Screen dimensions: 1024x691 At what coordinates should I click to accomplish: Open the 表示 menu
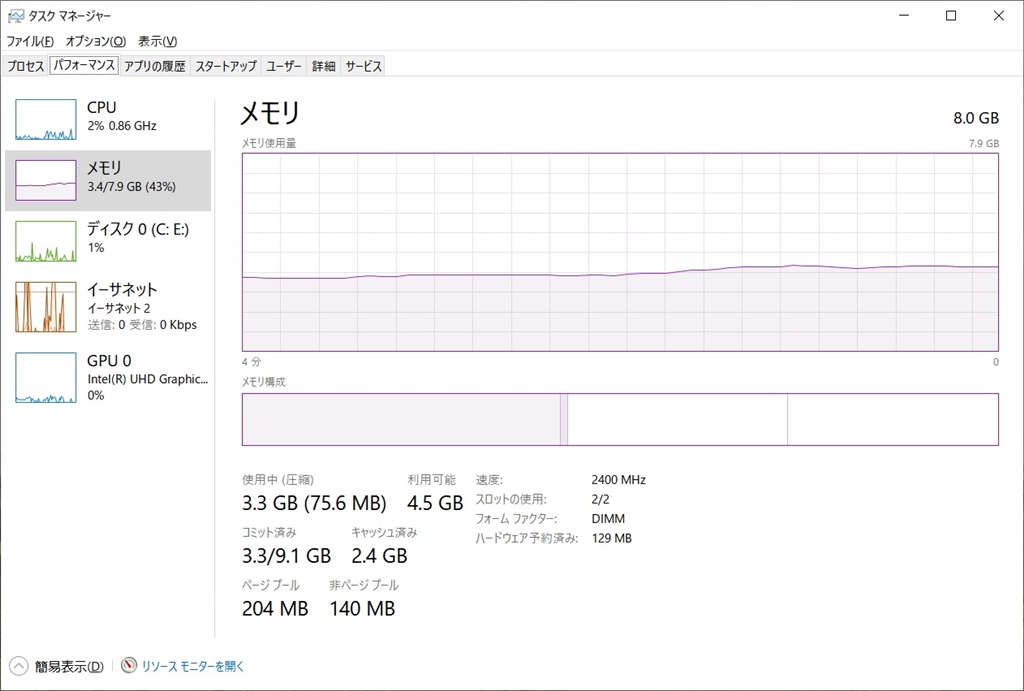157,41
